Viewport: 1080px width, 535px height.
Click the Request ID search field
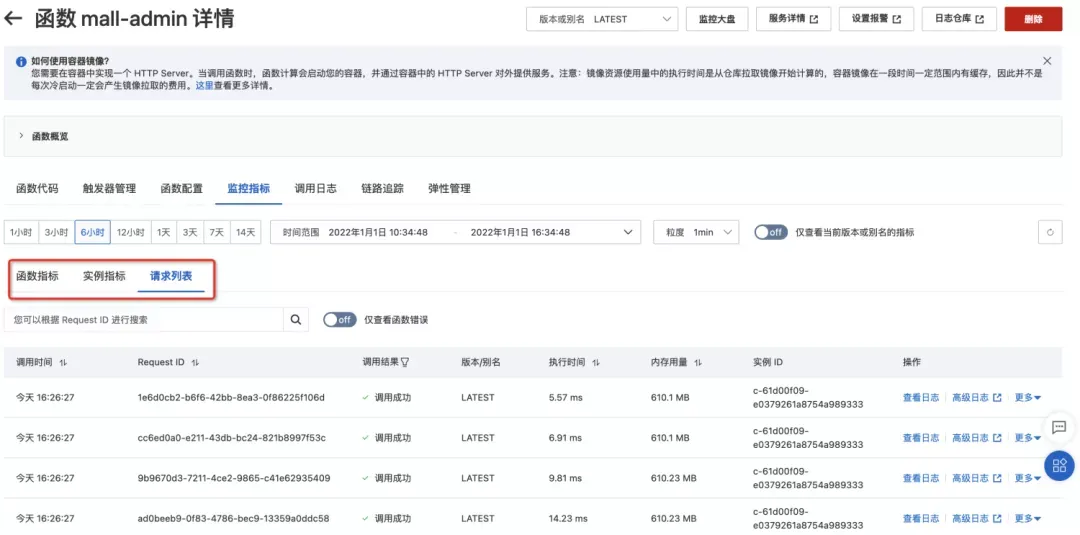pos(144,319)
